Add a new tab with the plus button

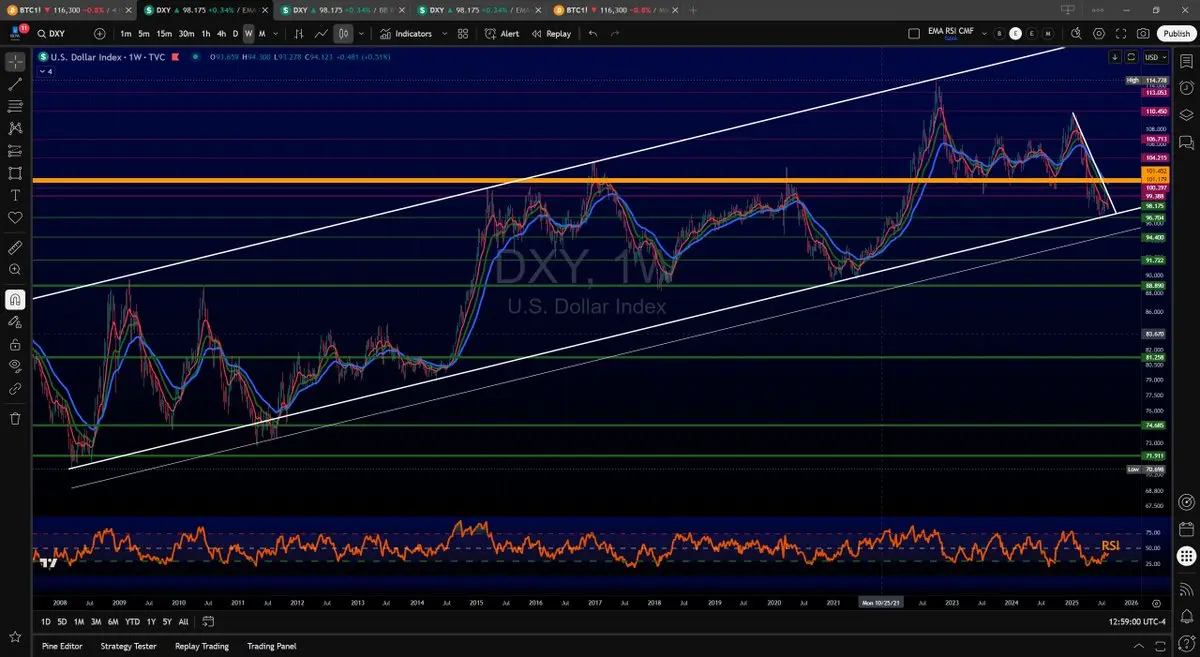[x=693, y=8]
